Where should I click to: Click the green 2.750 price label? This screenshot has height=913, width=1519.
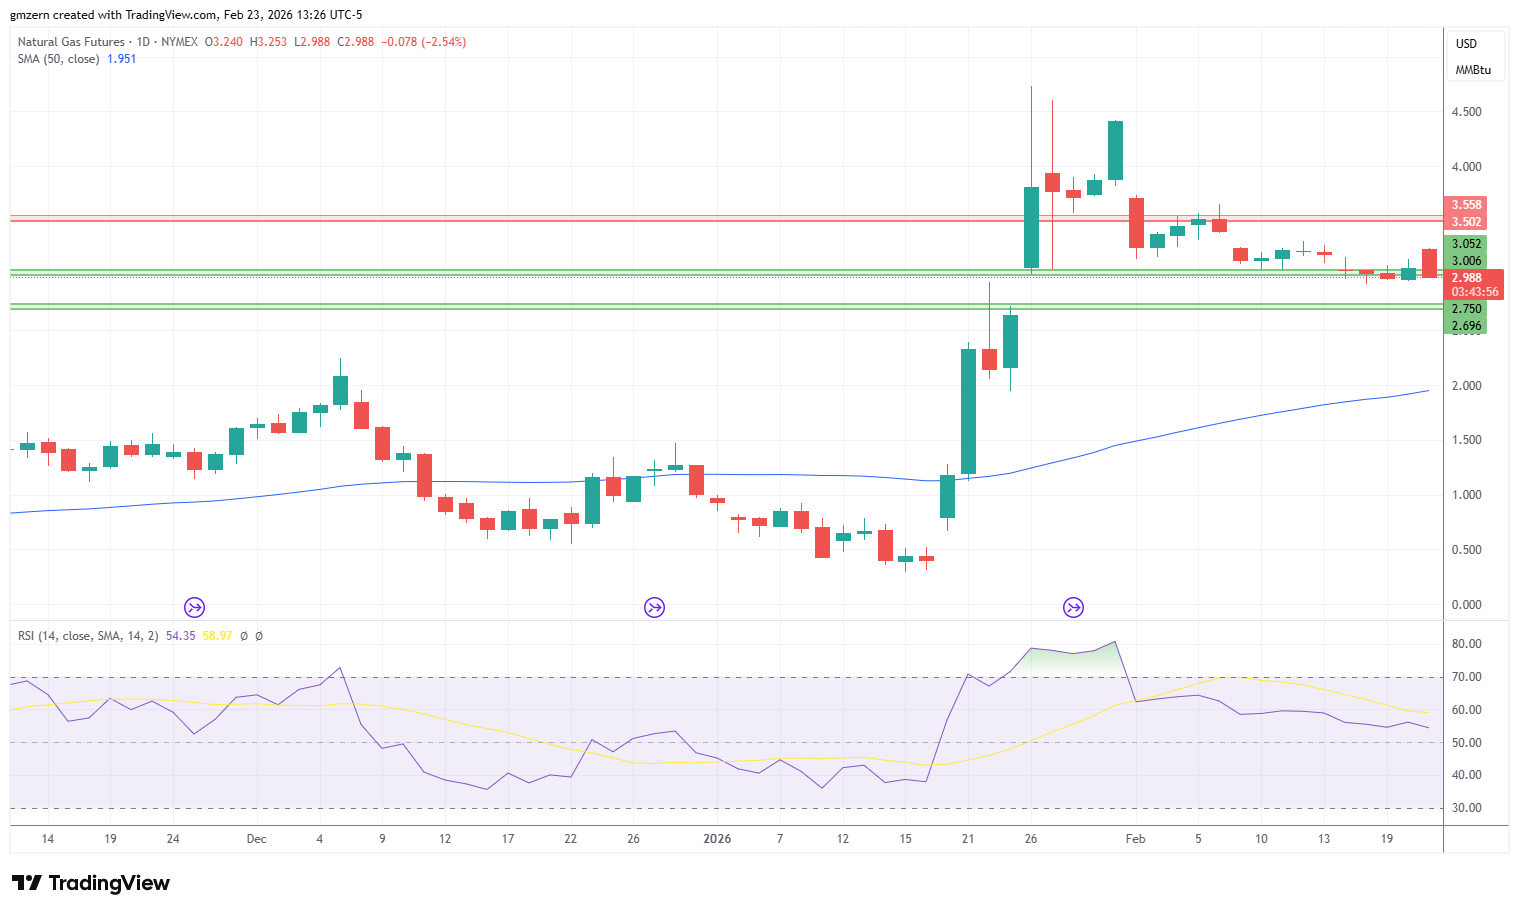(x=1466, y=309)
